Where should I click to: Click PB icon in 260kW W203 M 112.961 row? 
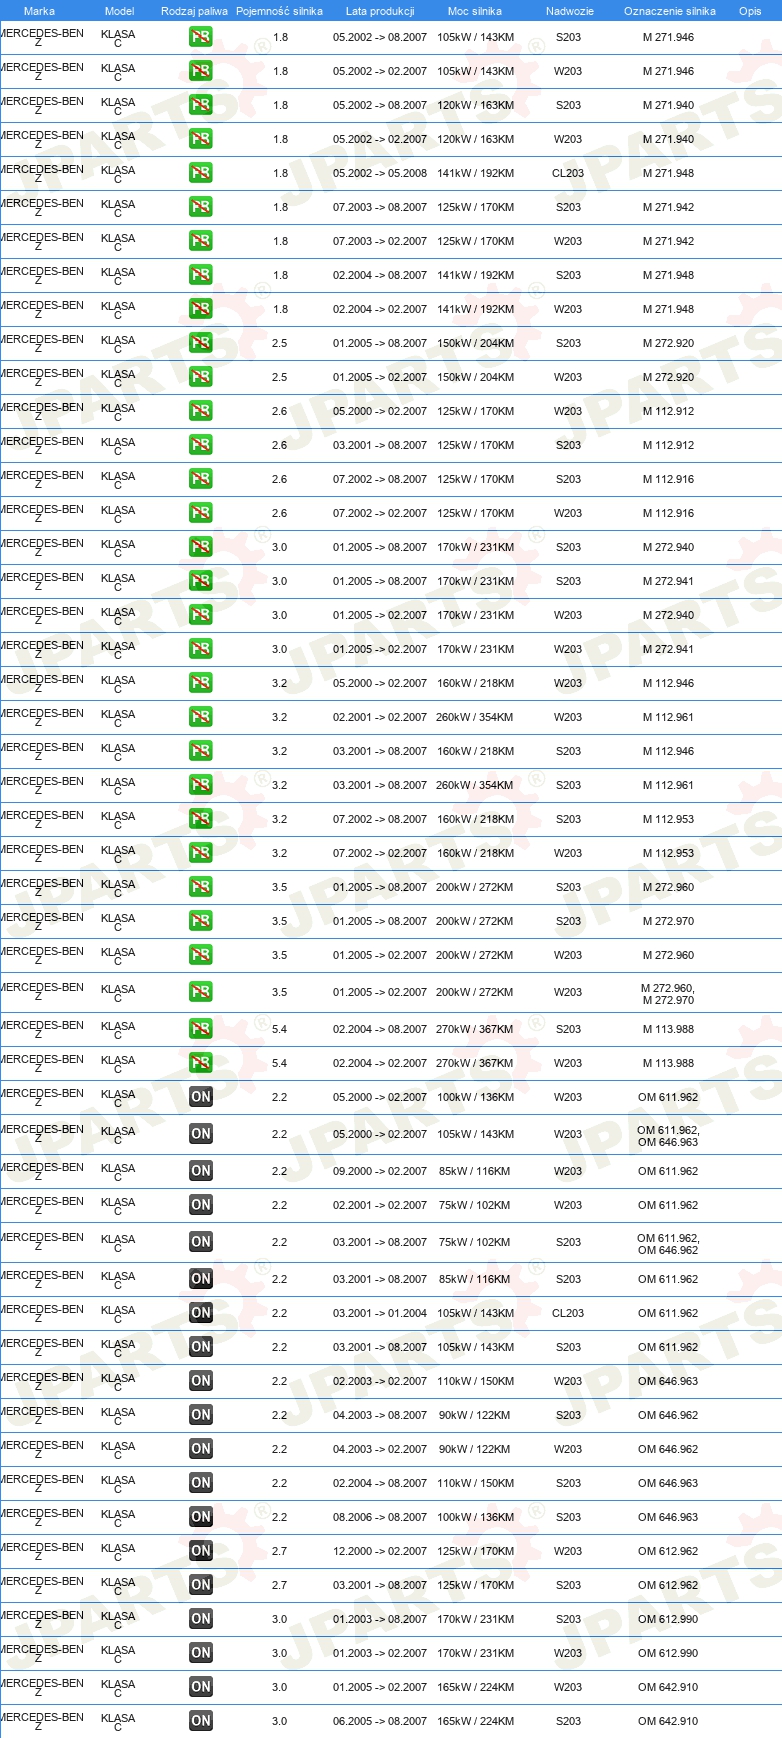coord(201,717)
